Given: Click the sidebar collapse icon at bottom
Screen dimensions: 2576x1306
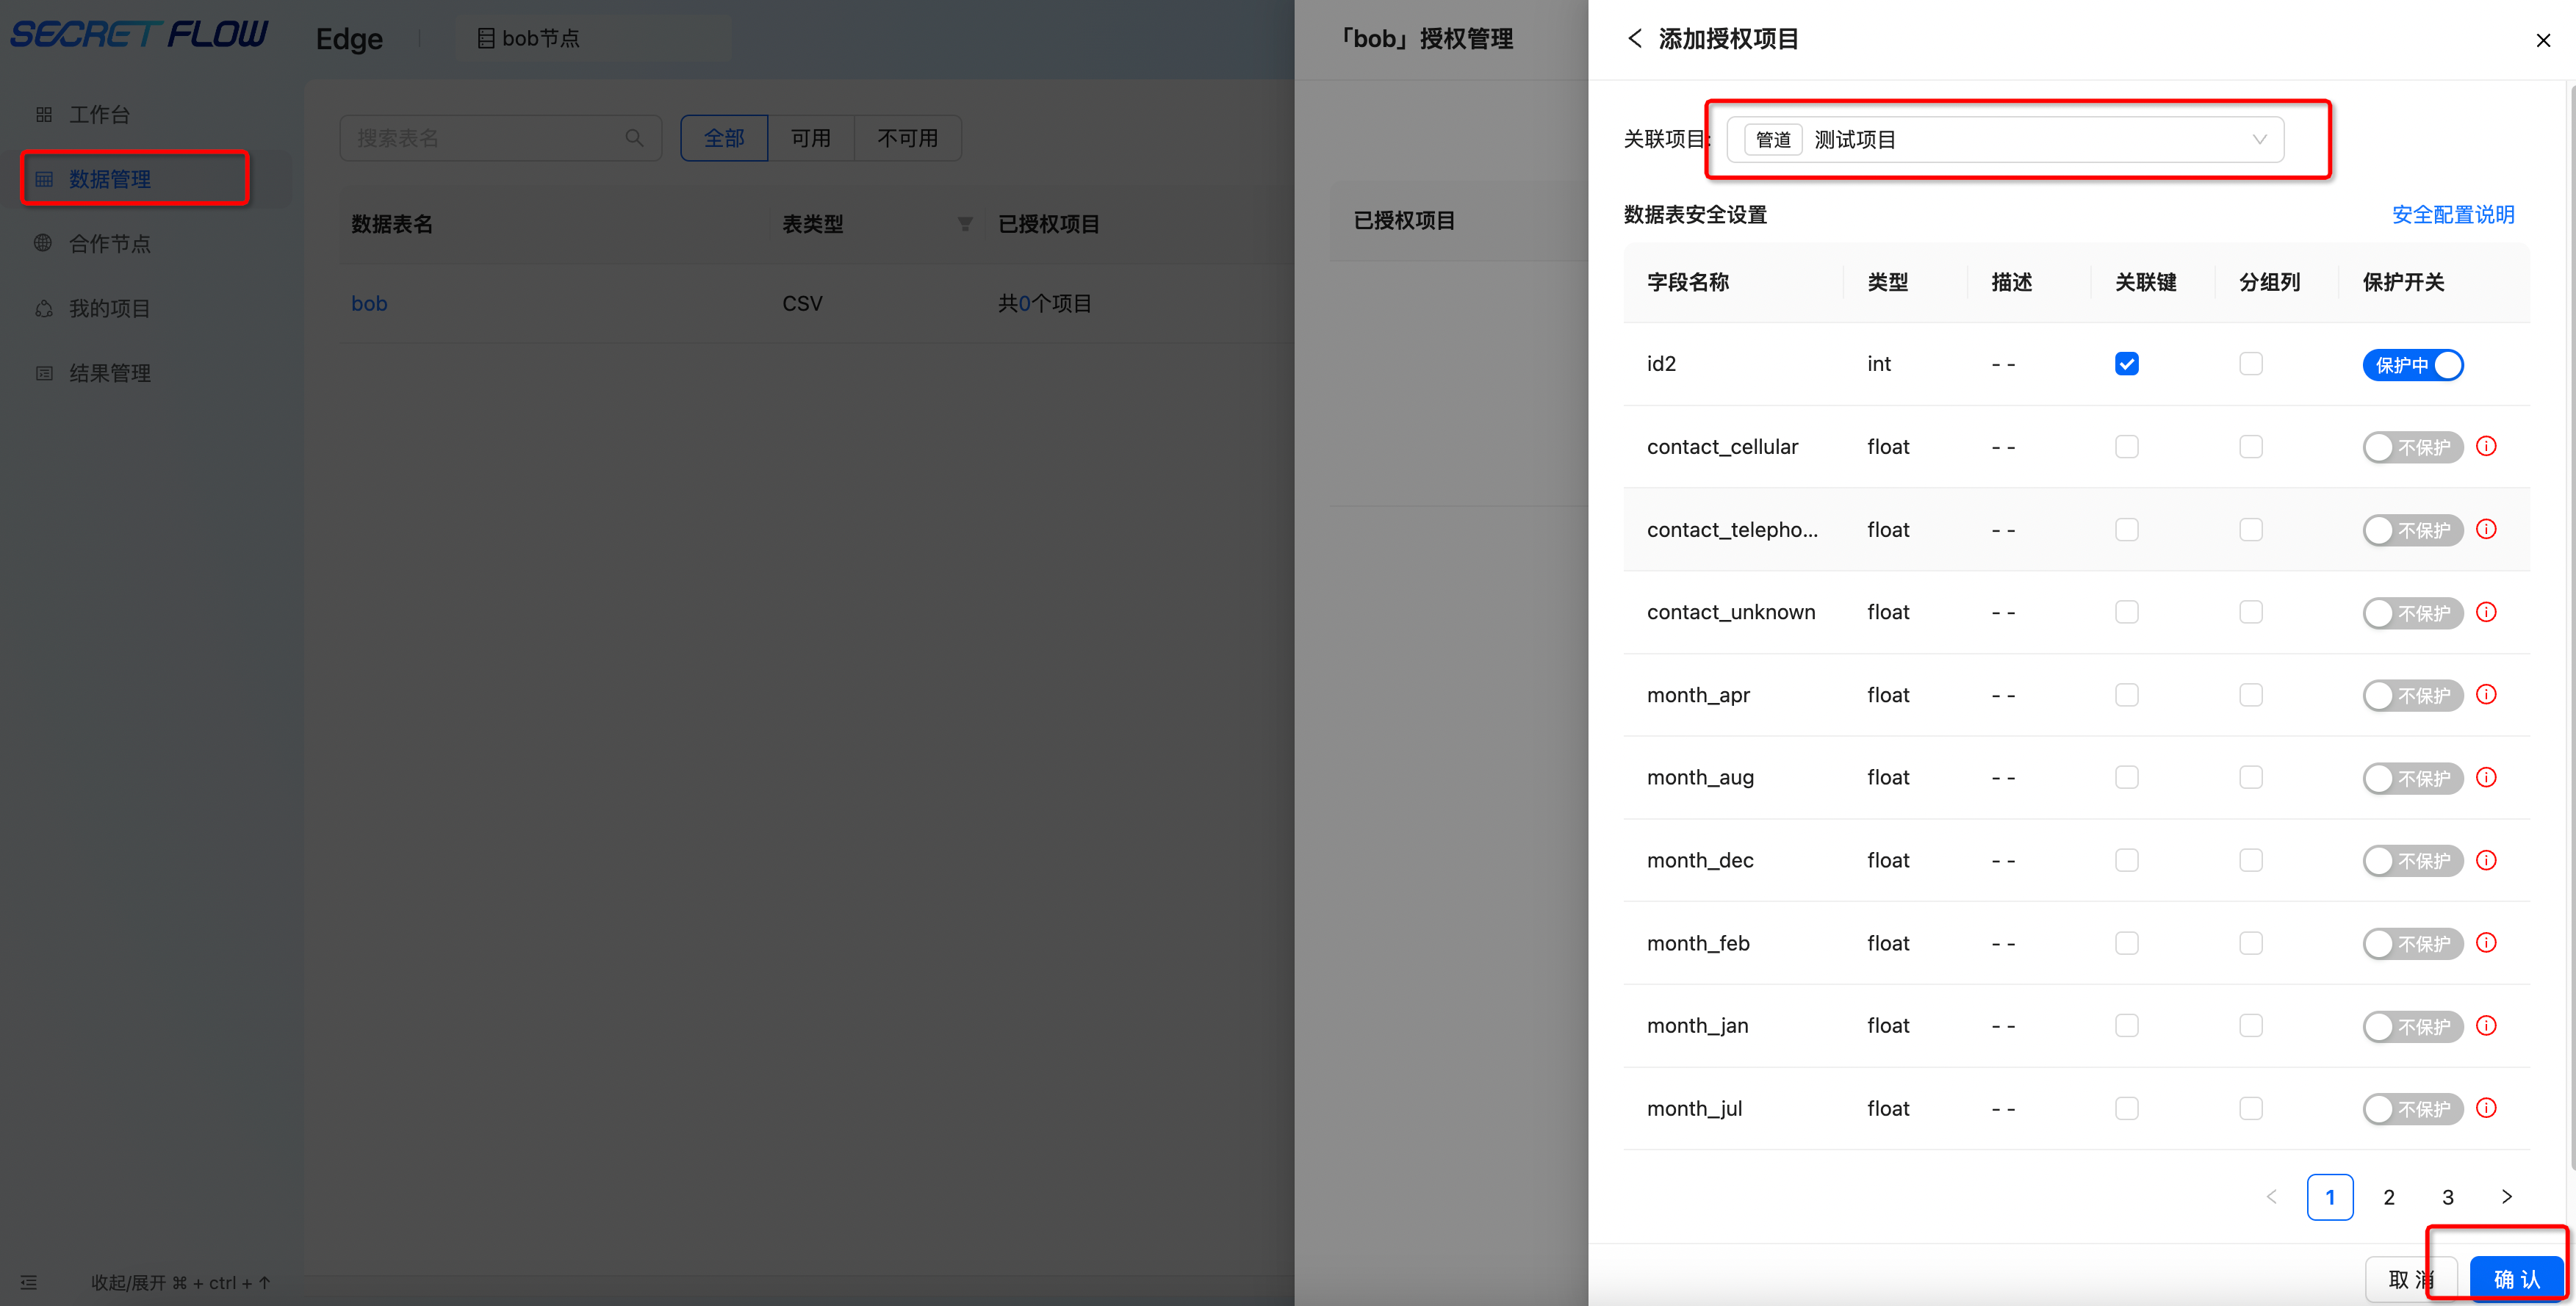Looking at the screenshot, I should coord(29,1282).
